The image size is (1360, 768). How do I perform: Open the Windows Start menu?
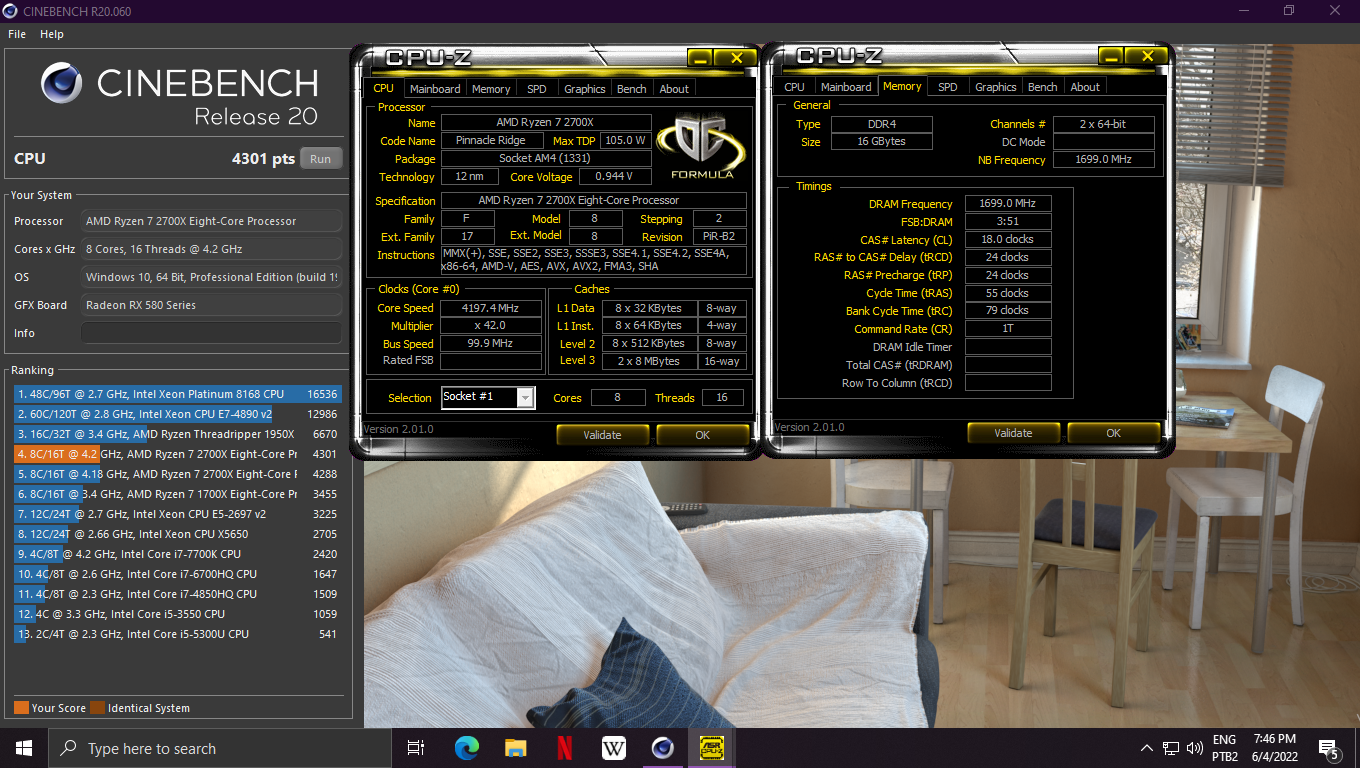click(24, 748)
